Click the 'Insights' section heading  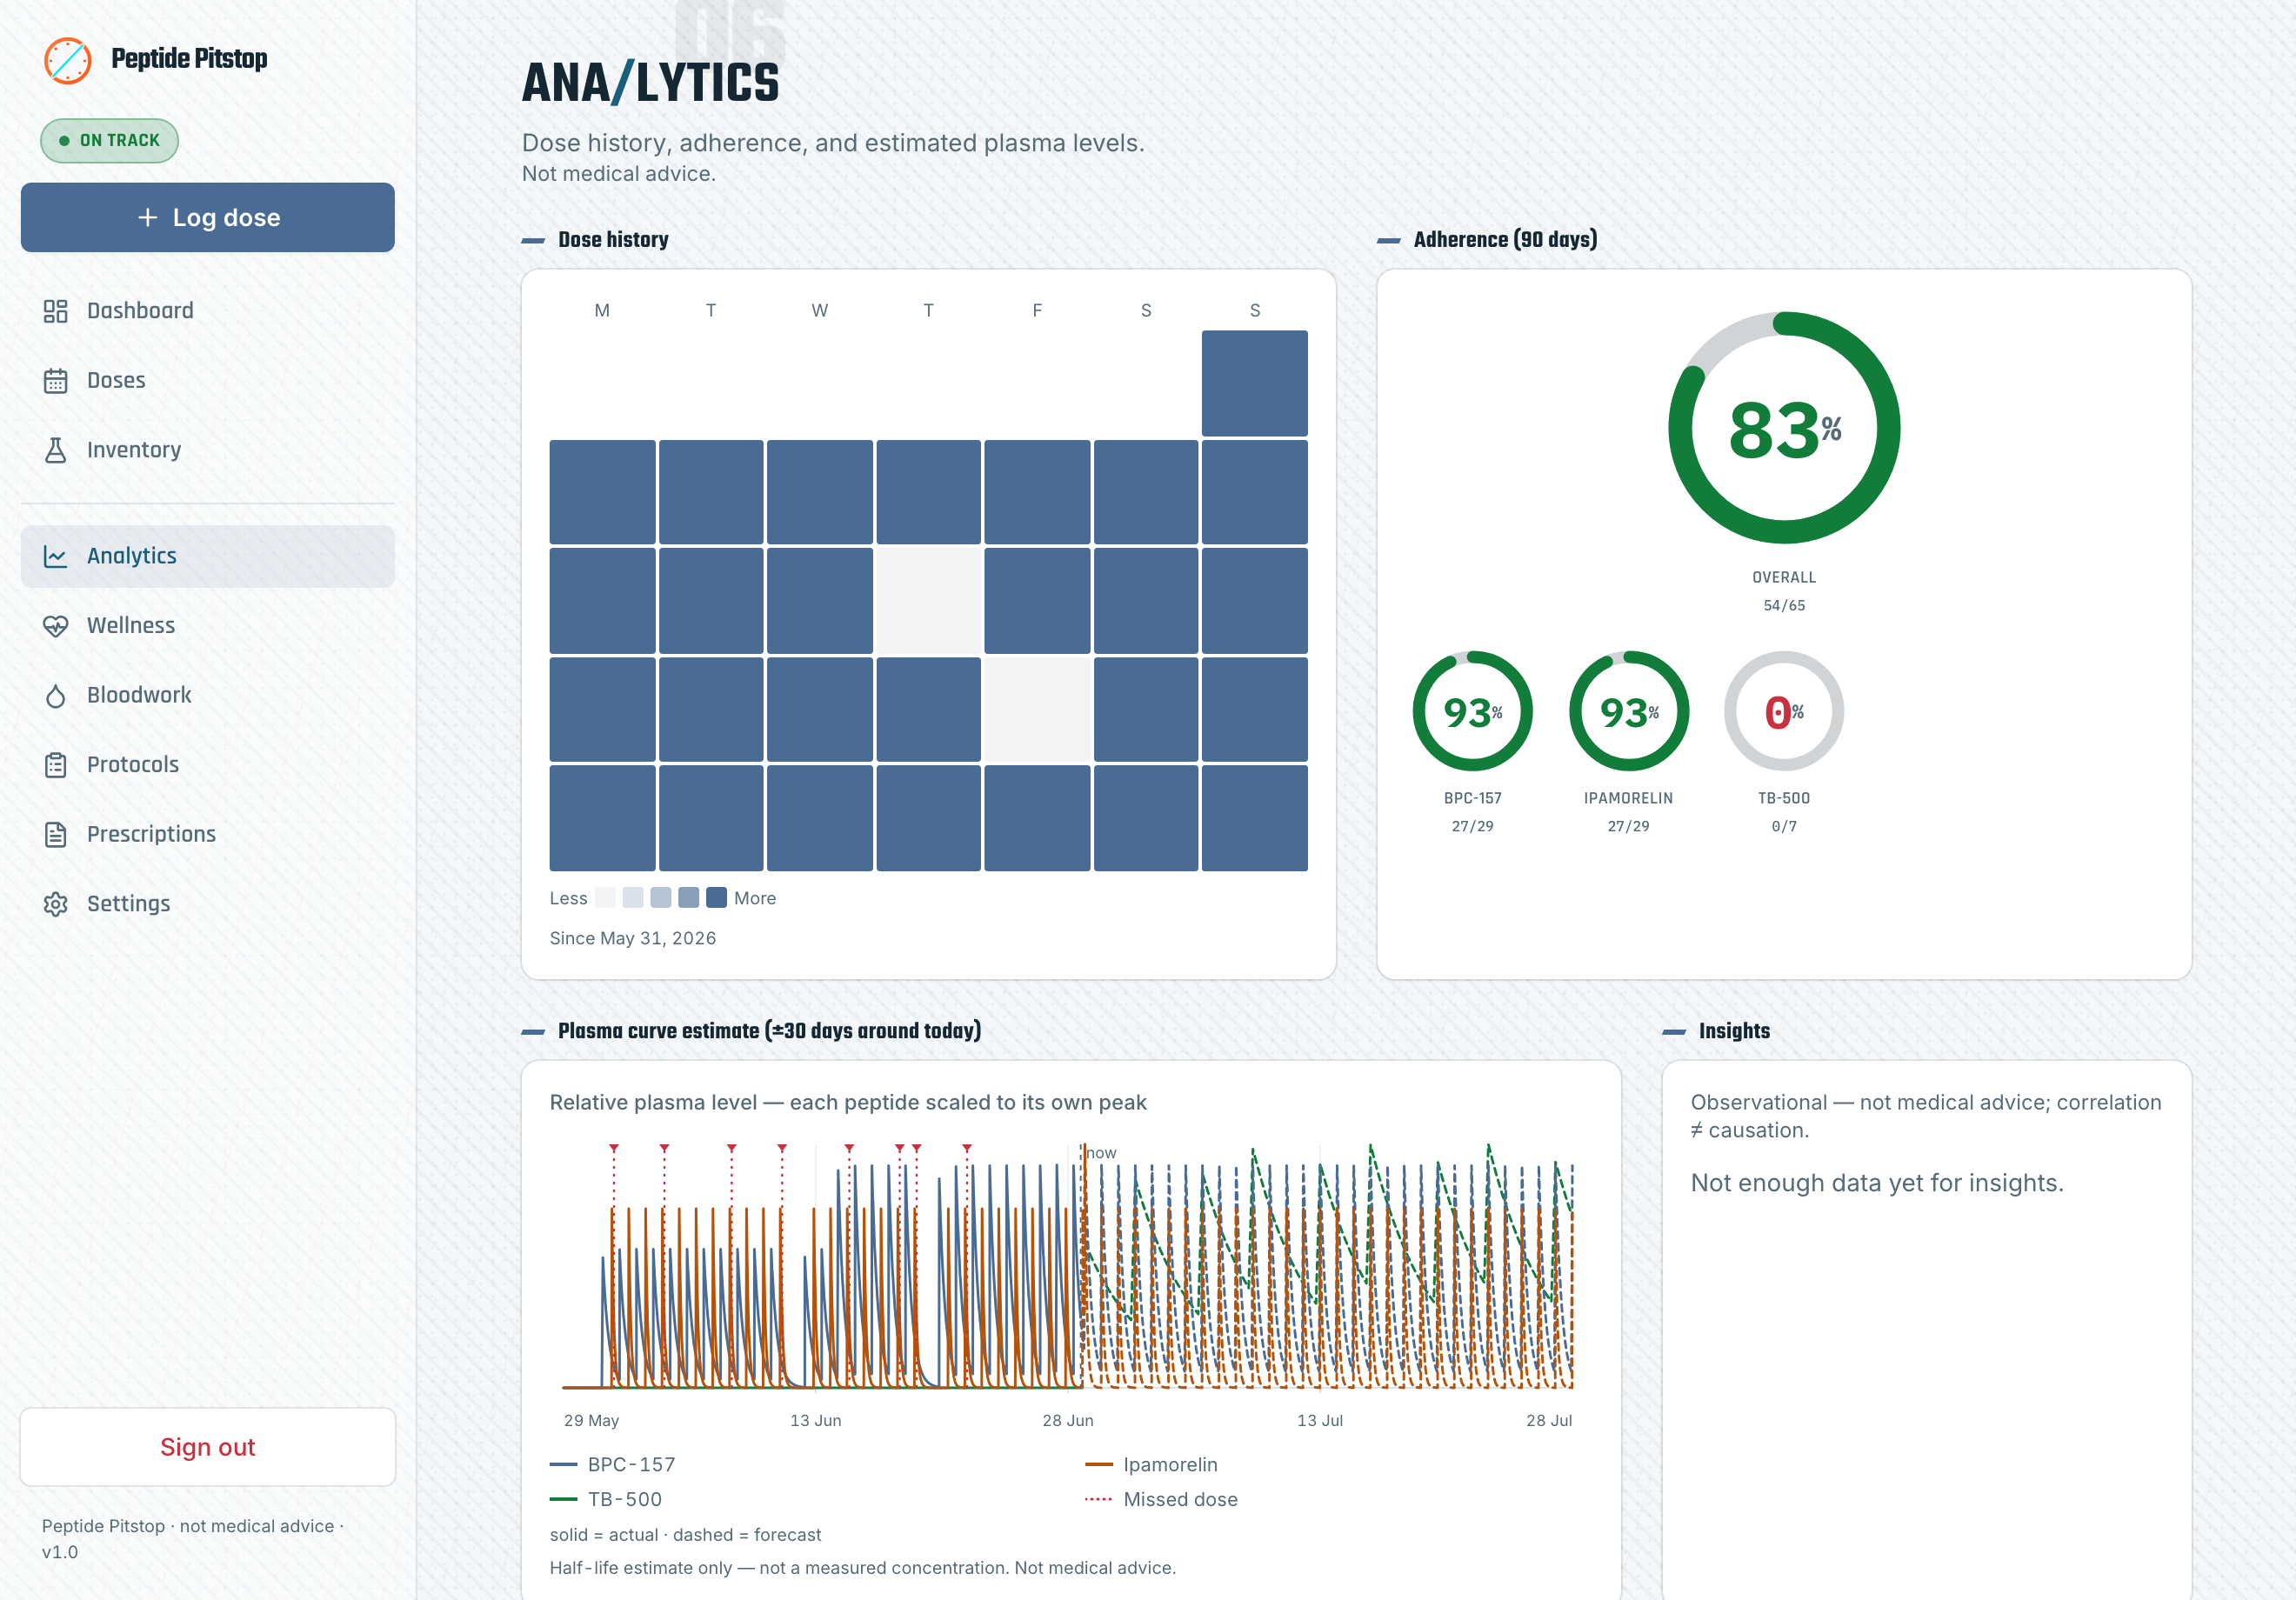pos(1734,1031)
